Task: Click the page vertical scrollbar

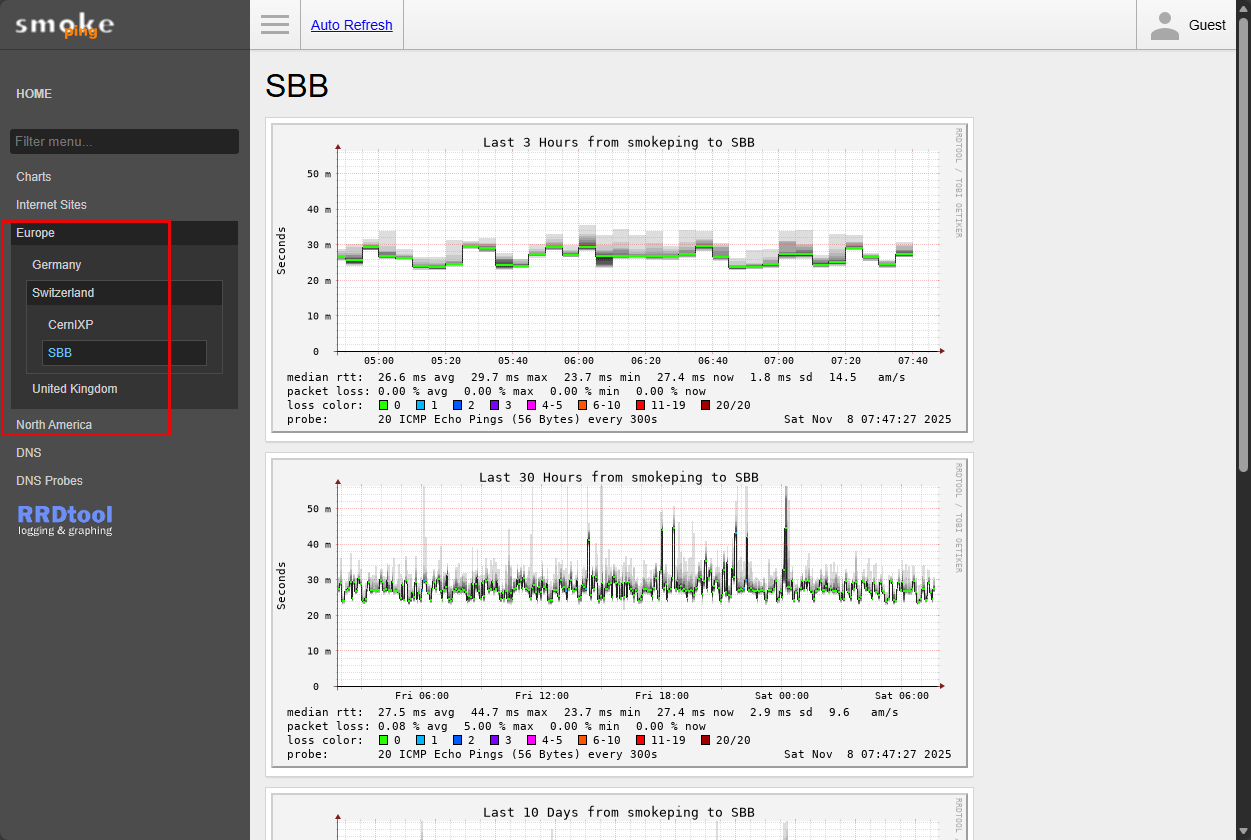Action: (x=1243, y=240)
